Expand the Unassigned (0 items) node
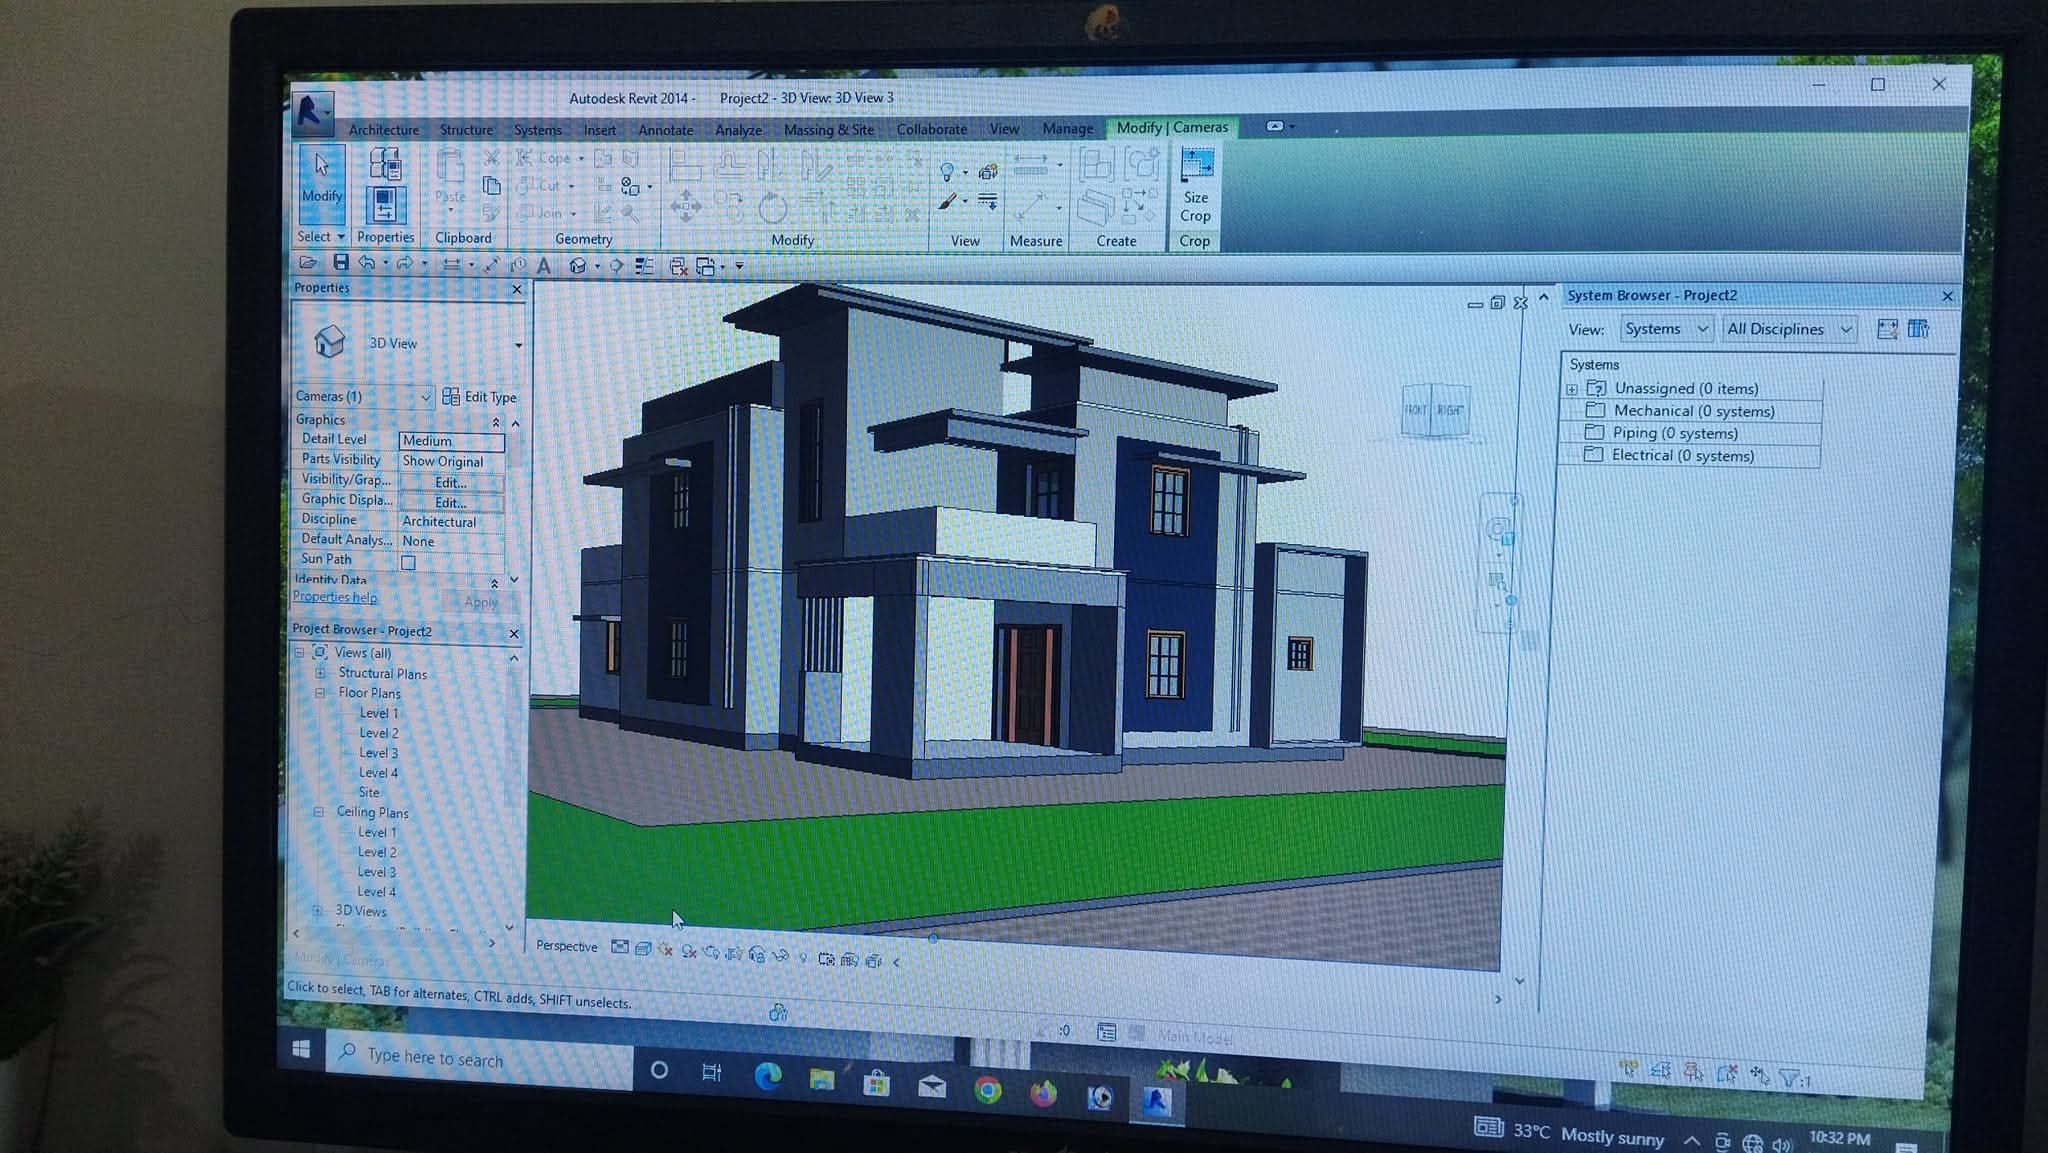2048x1153 pixels. pos(1572,389)
